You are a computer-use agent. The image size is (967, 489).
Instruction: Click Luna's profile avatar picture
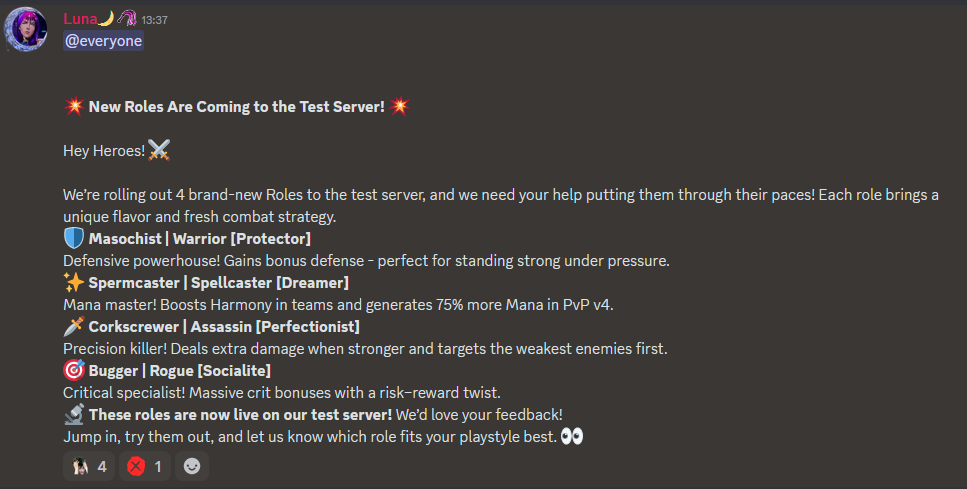point(26,28)
